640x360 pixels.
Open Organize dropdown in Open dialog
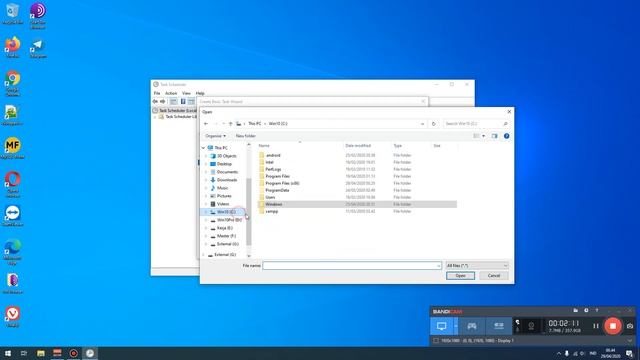[x=216, y=136]
